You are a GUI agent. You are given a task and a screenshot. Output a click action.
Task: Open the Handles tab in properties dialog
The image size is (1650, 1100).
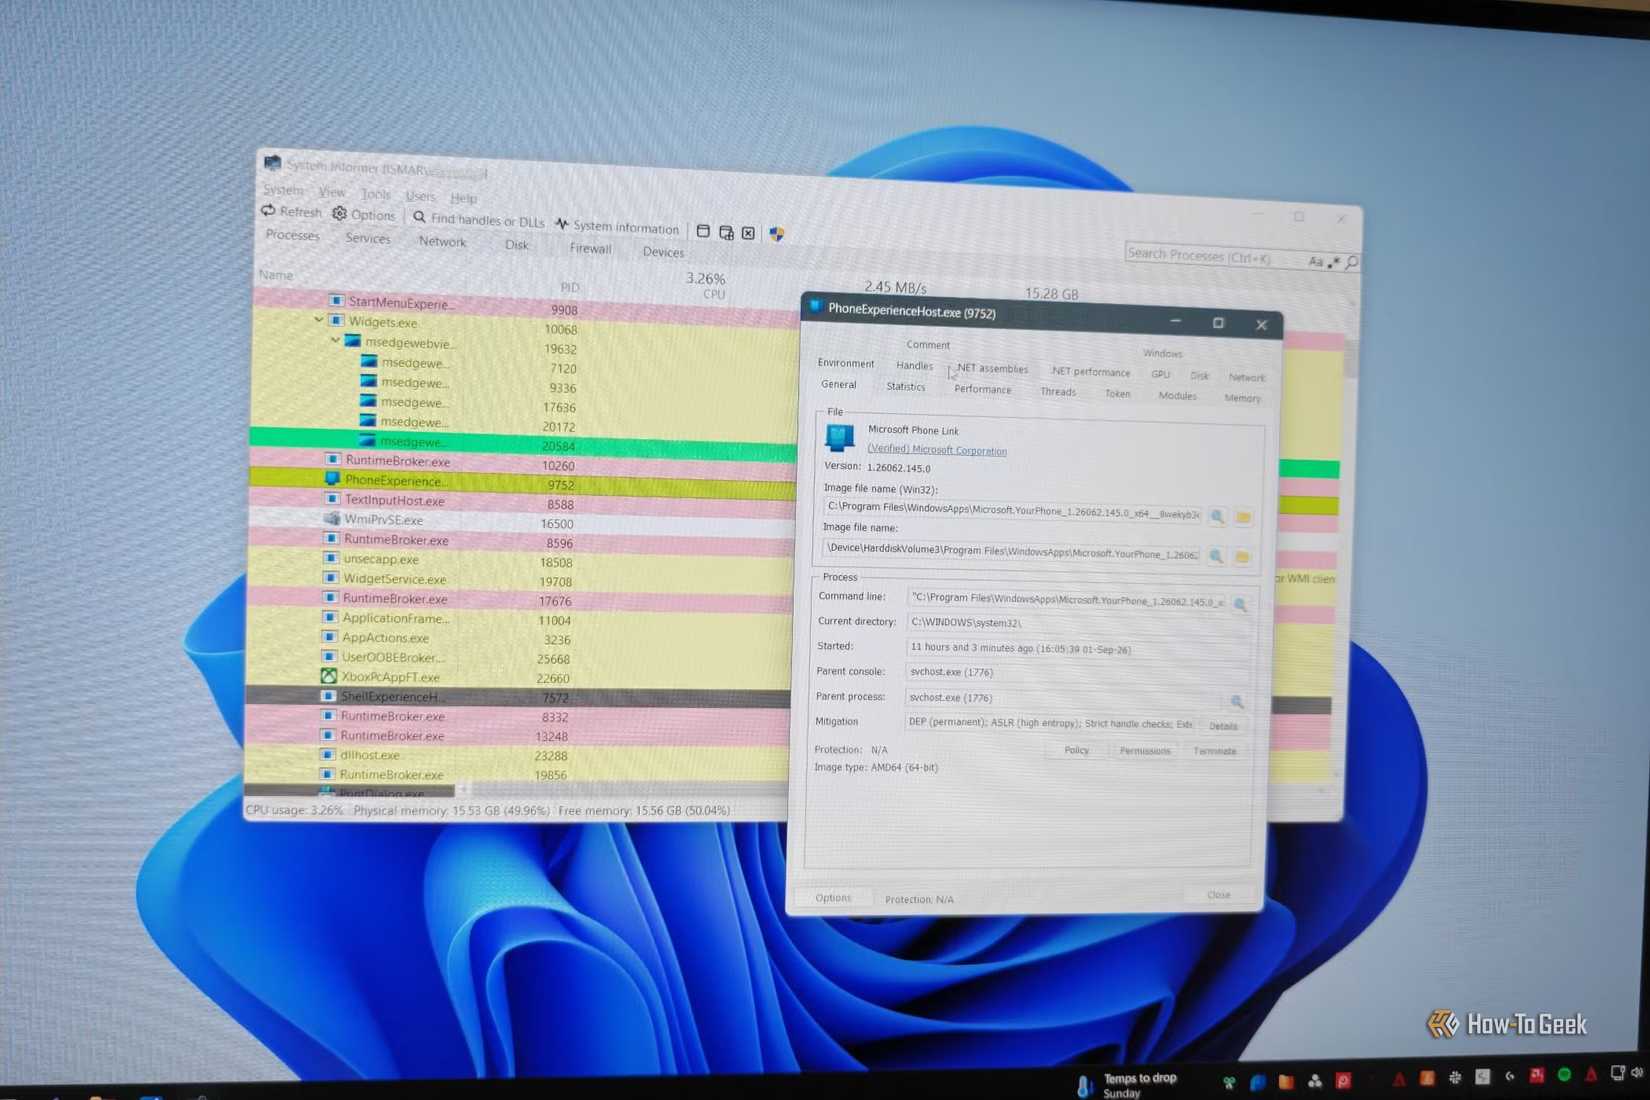(914, 366)
